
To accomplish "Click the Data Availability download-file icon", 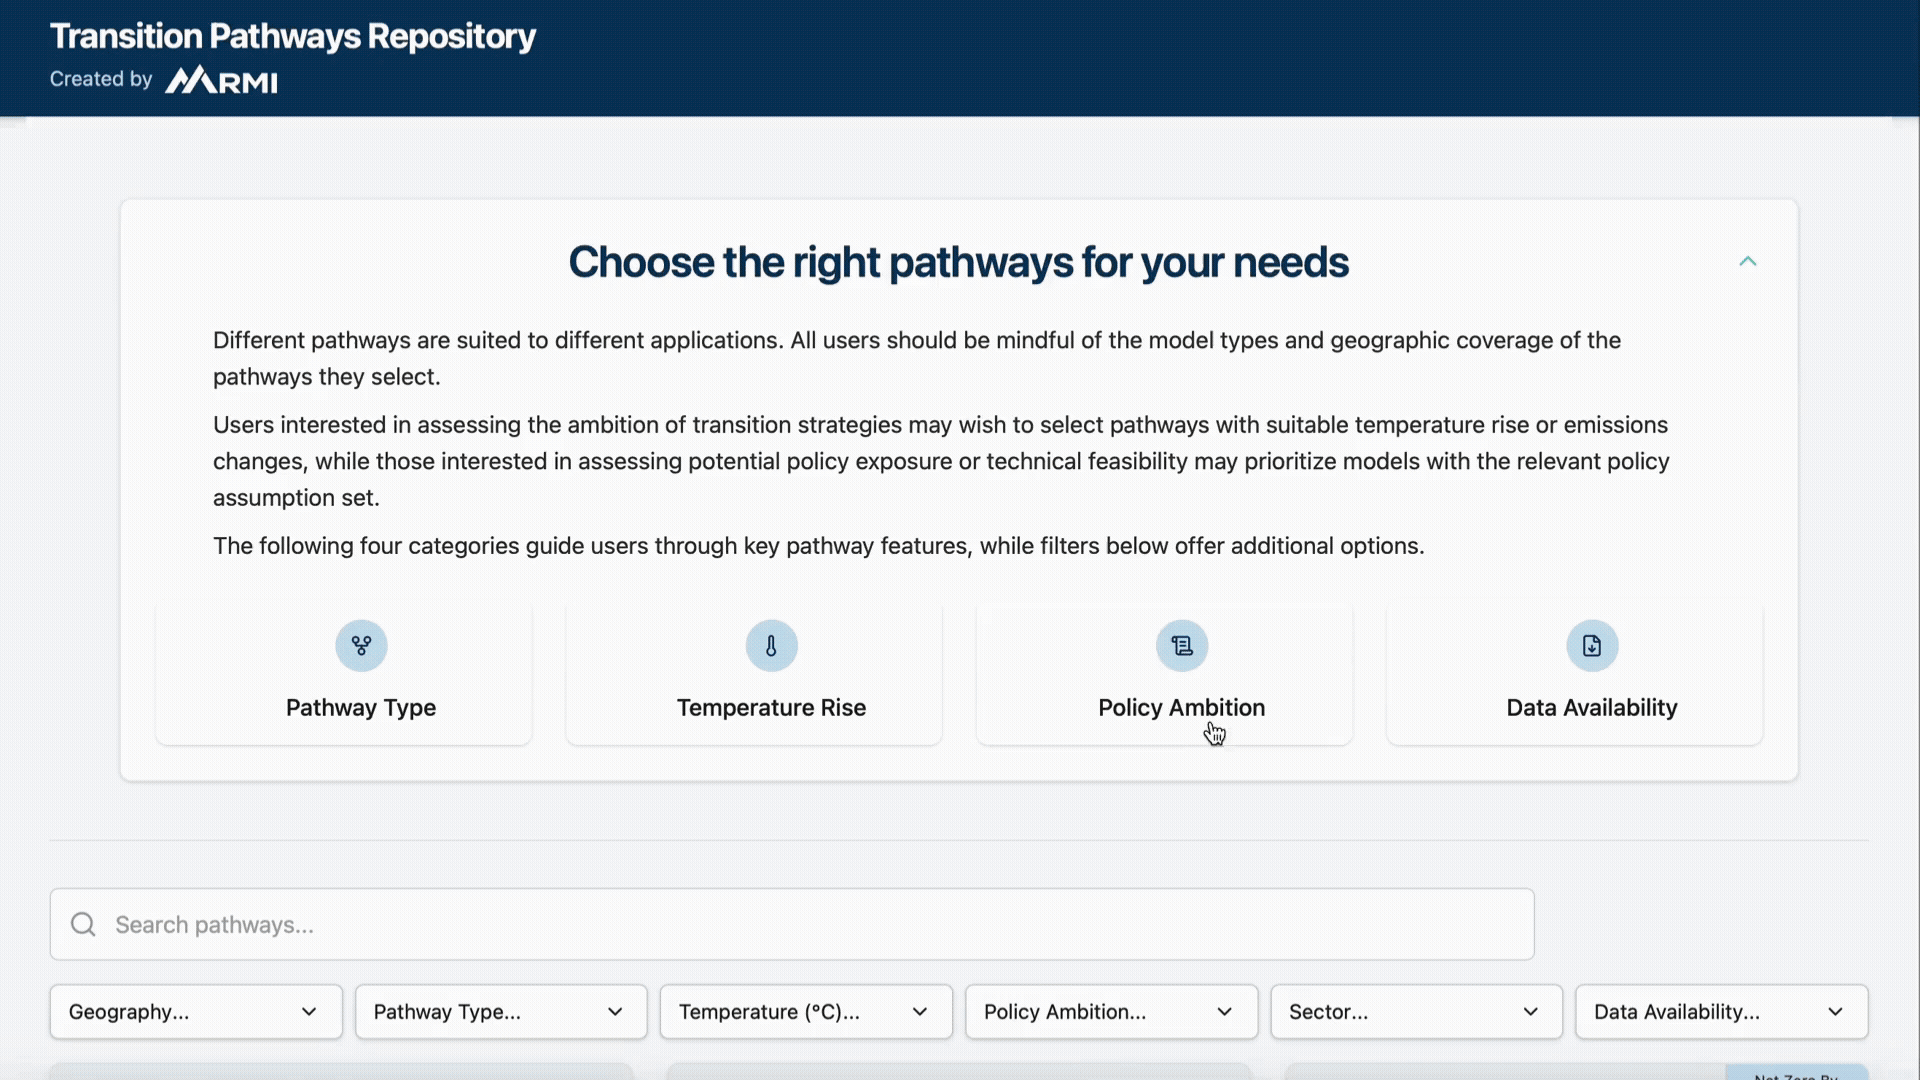I will point(1592,646).
